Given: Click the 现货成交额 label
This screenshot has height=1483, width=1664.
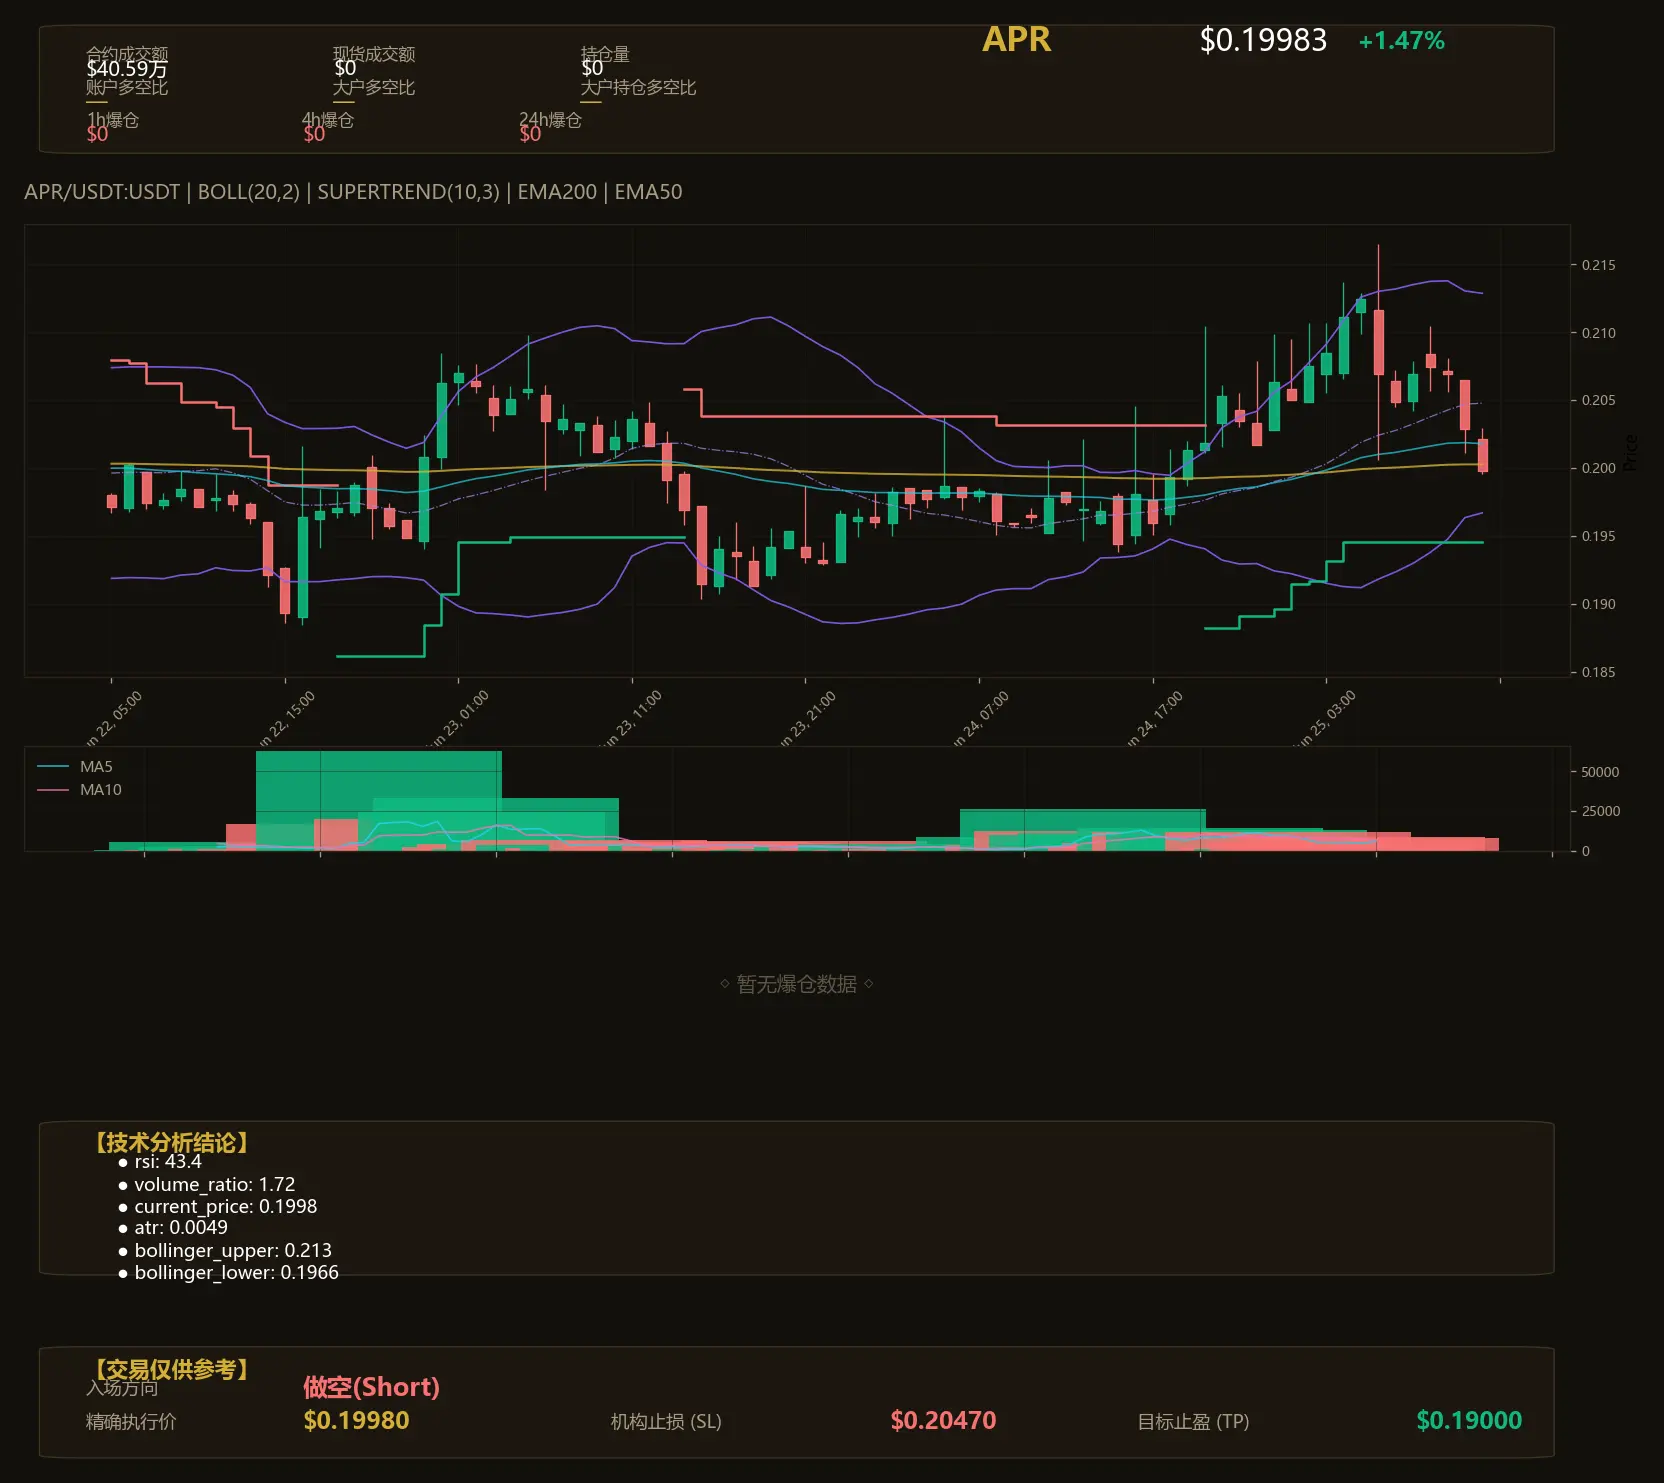Looking at the screenshot, I should click(x=374, y=54).
